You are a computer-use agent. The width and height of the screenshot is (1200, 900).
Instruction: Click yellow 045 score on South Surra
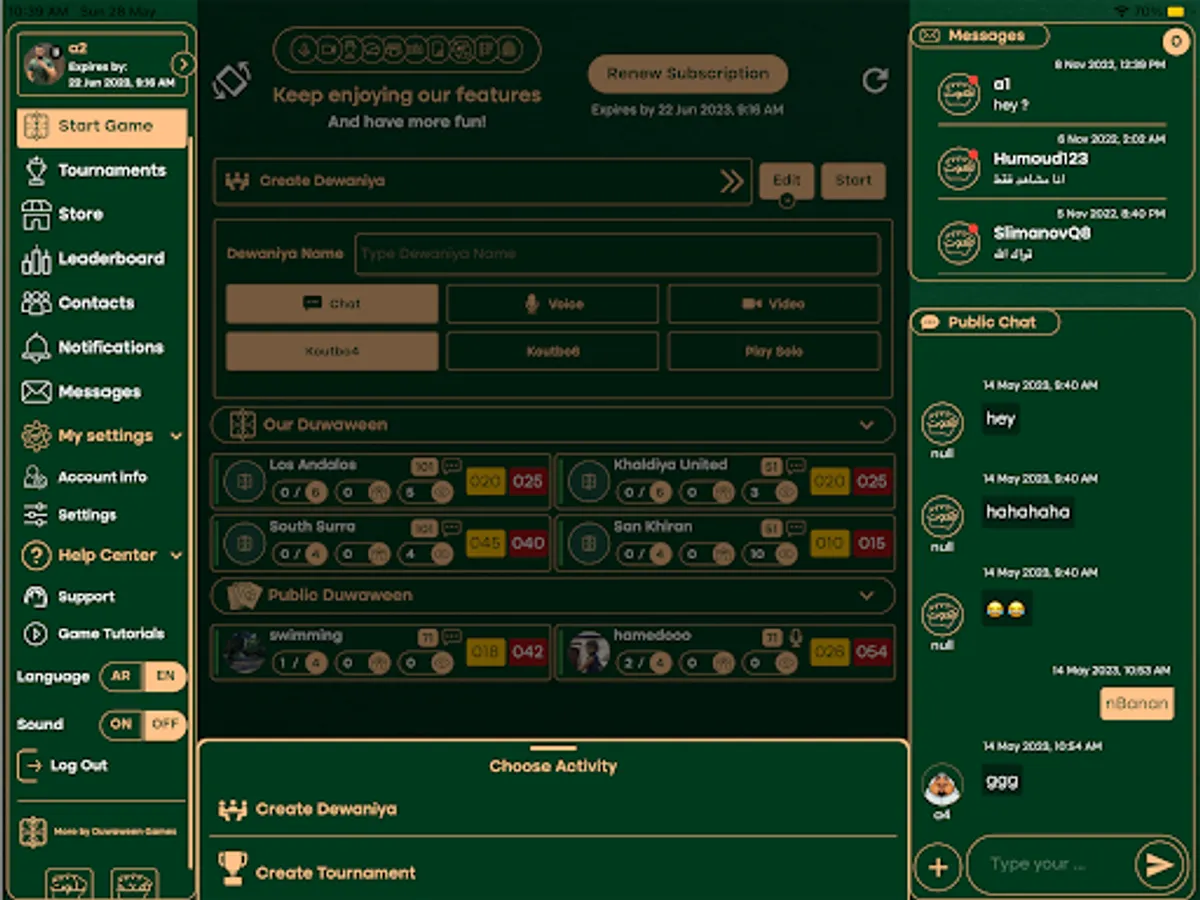(x=486, y=544)
